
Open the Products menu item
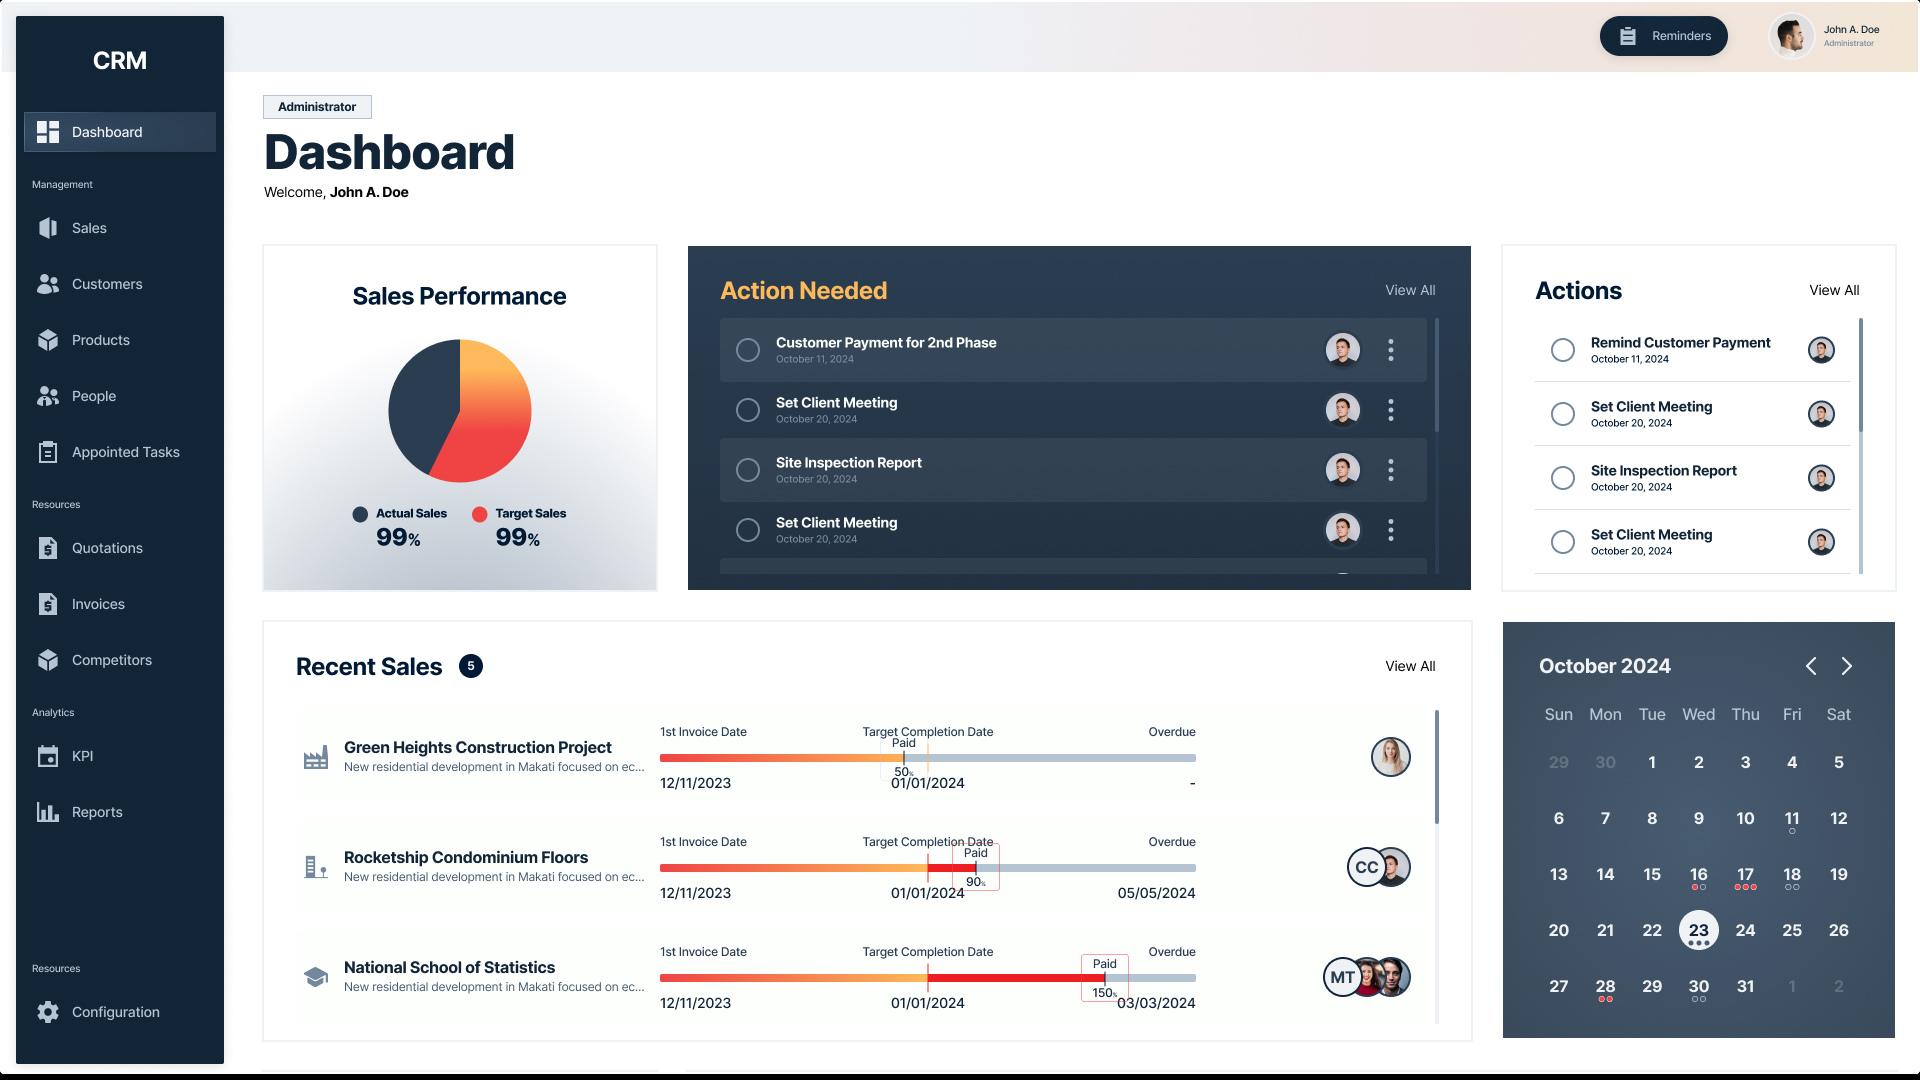120,340
